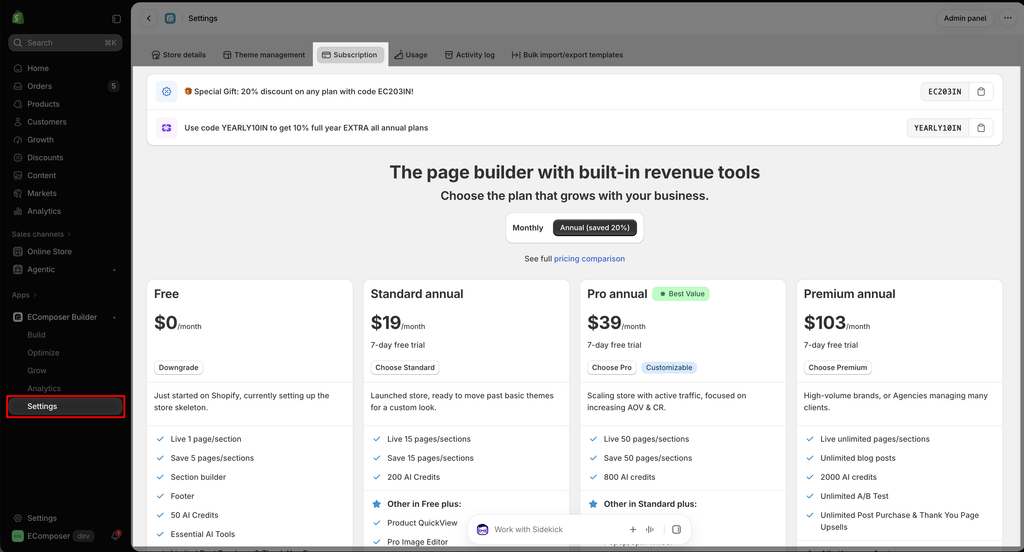The image size is (1024, 552).
Task: Click the Customizable badge on Pro
Action: click(x=669, y=368)
